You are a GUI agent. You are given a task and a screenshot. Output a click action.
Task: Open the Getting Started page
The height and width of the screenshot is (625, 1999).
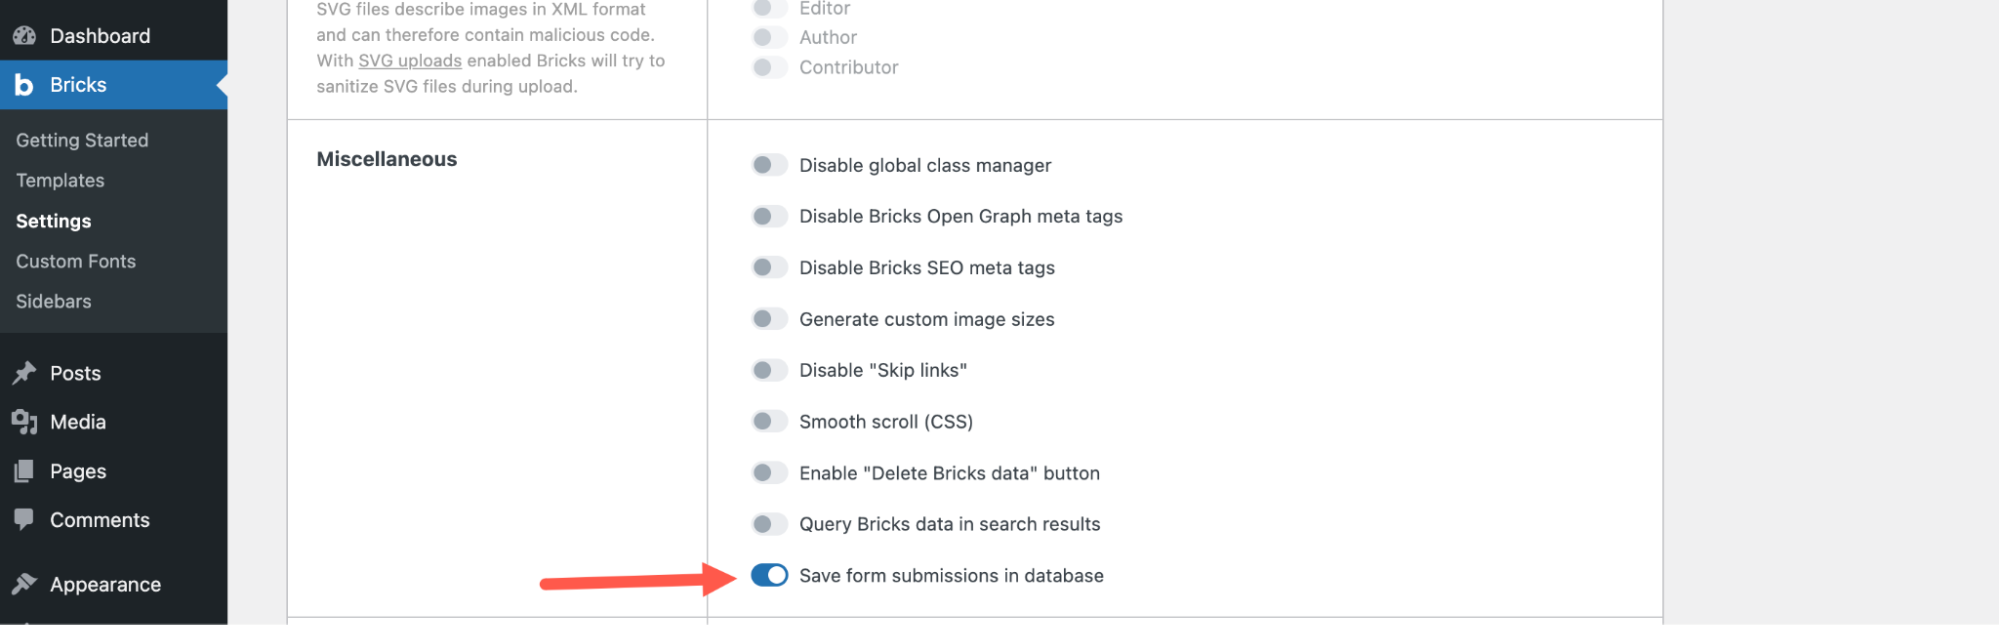click(82, 140)
